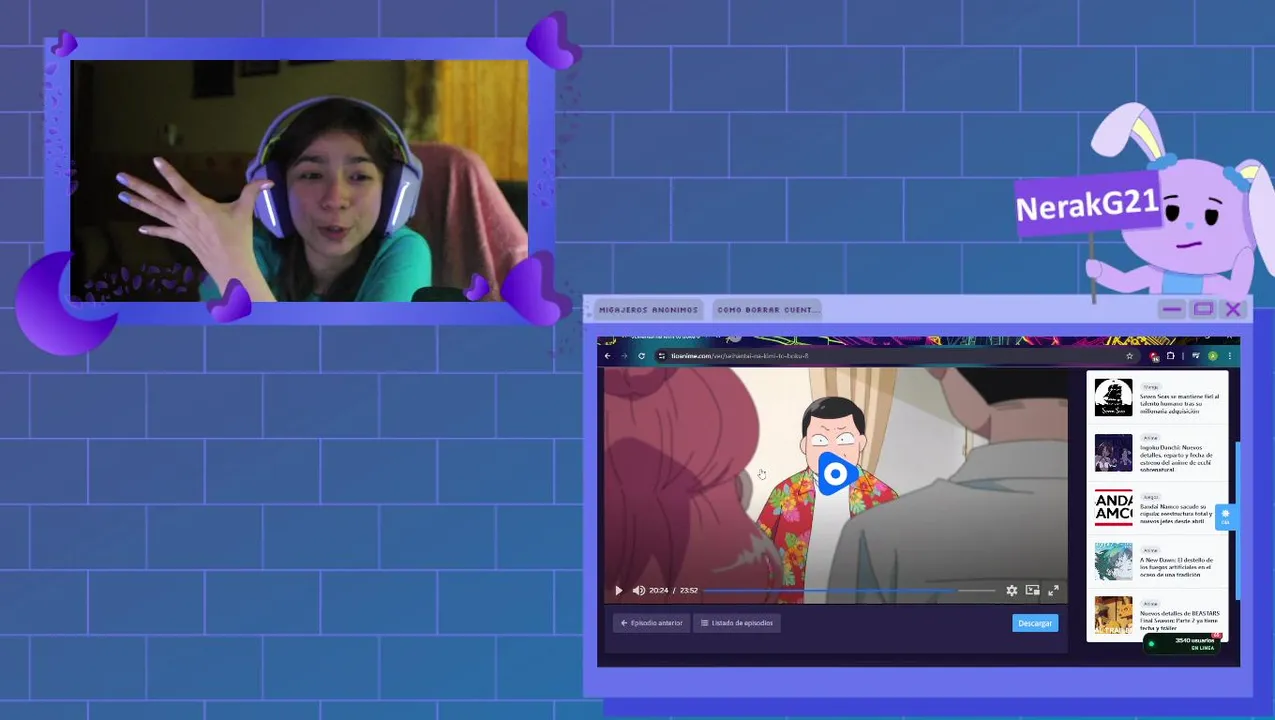Open the red badge extension icon
Image resolution: width=1275 pixels, height=720 pixels.
click(x=1154, y=356)
